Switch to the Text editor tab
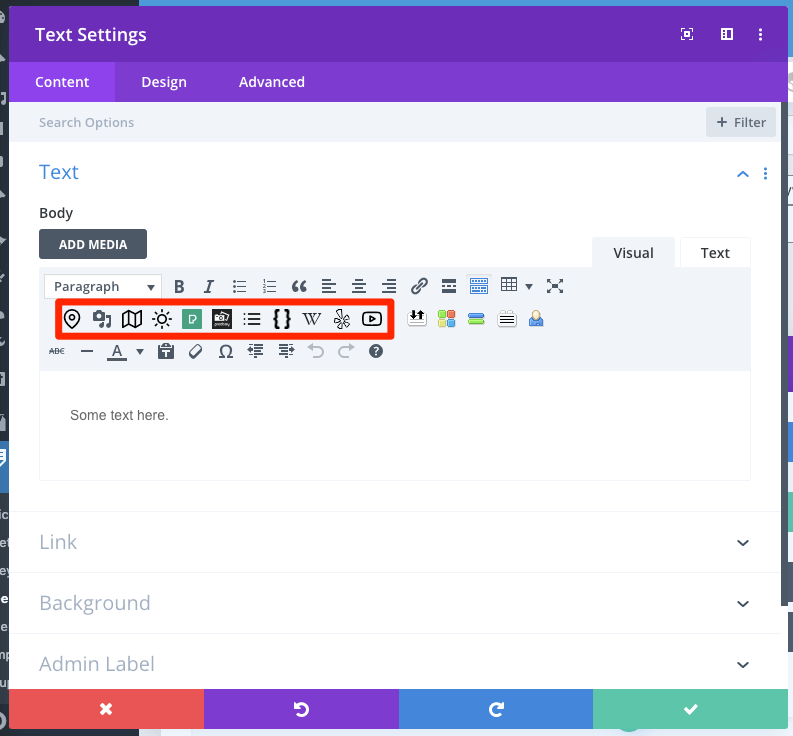The height and width of the screenshot is (736, 793). click(714, 253)
